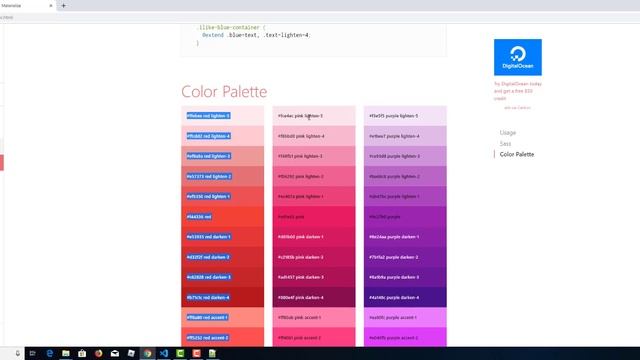Select the pink darken-2 swatch
This screenshot has width=640, height=360.
coord(314,257)
